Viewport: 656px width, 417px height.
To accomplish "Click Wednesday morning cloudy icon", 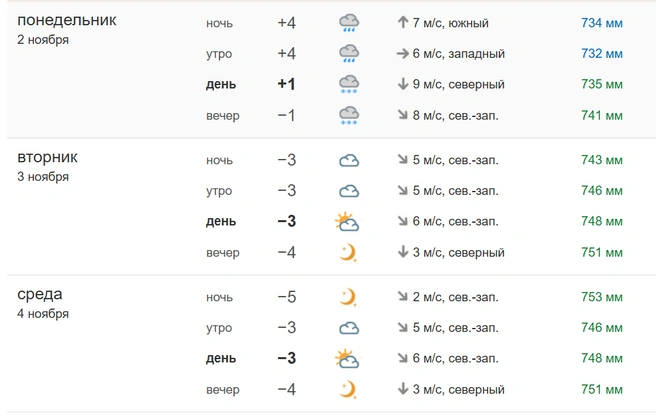I will point(349,328).
